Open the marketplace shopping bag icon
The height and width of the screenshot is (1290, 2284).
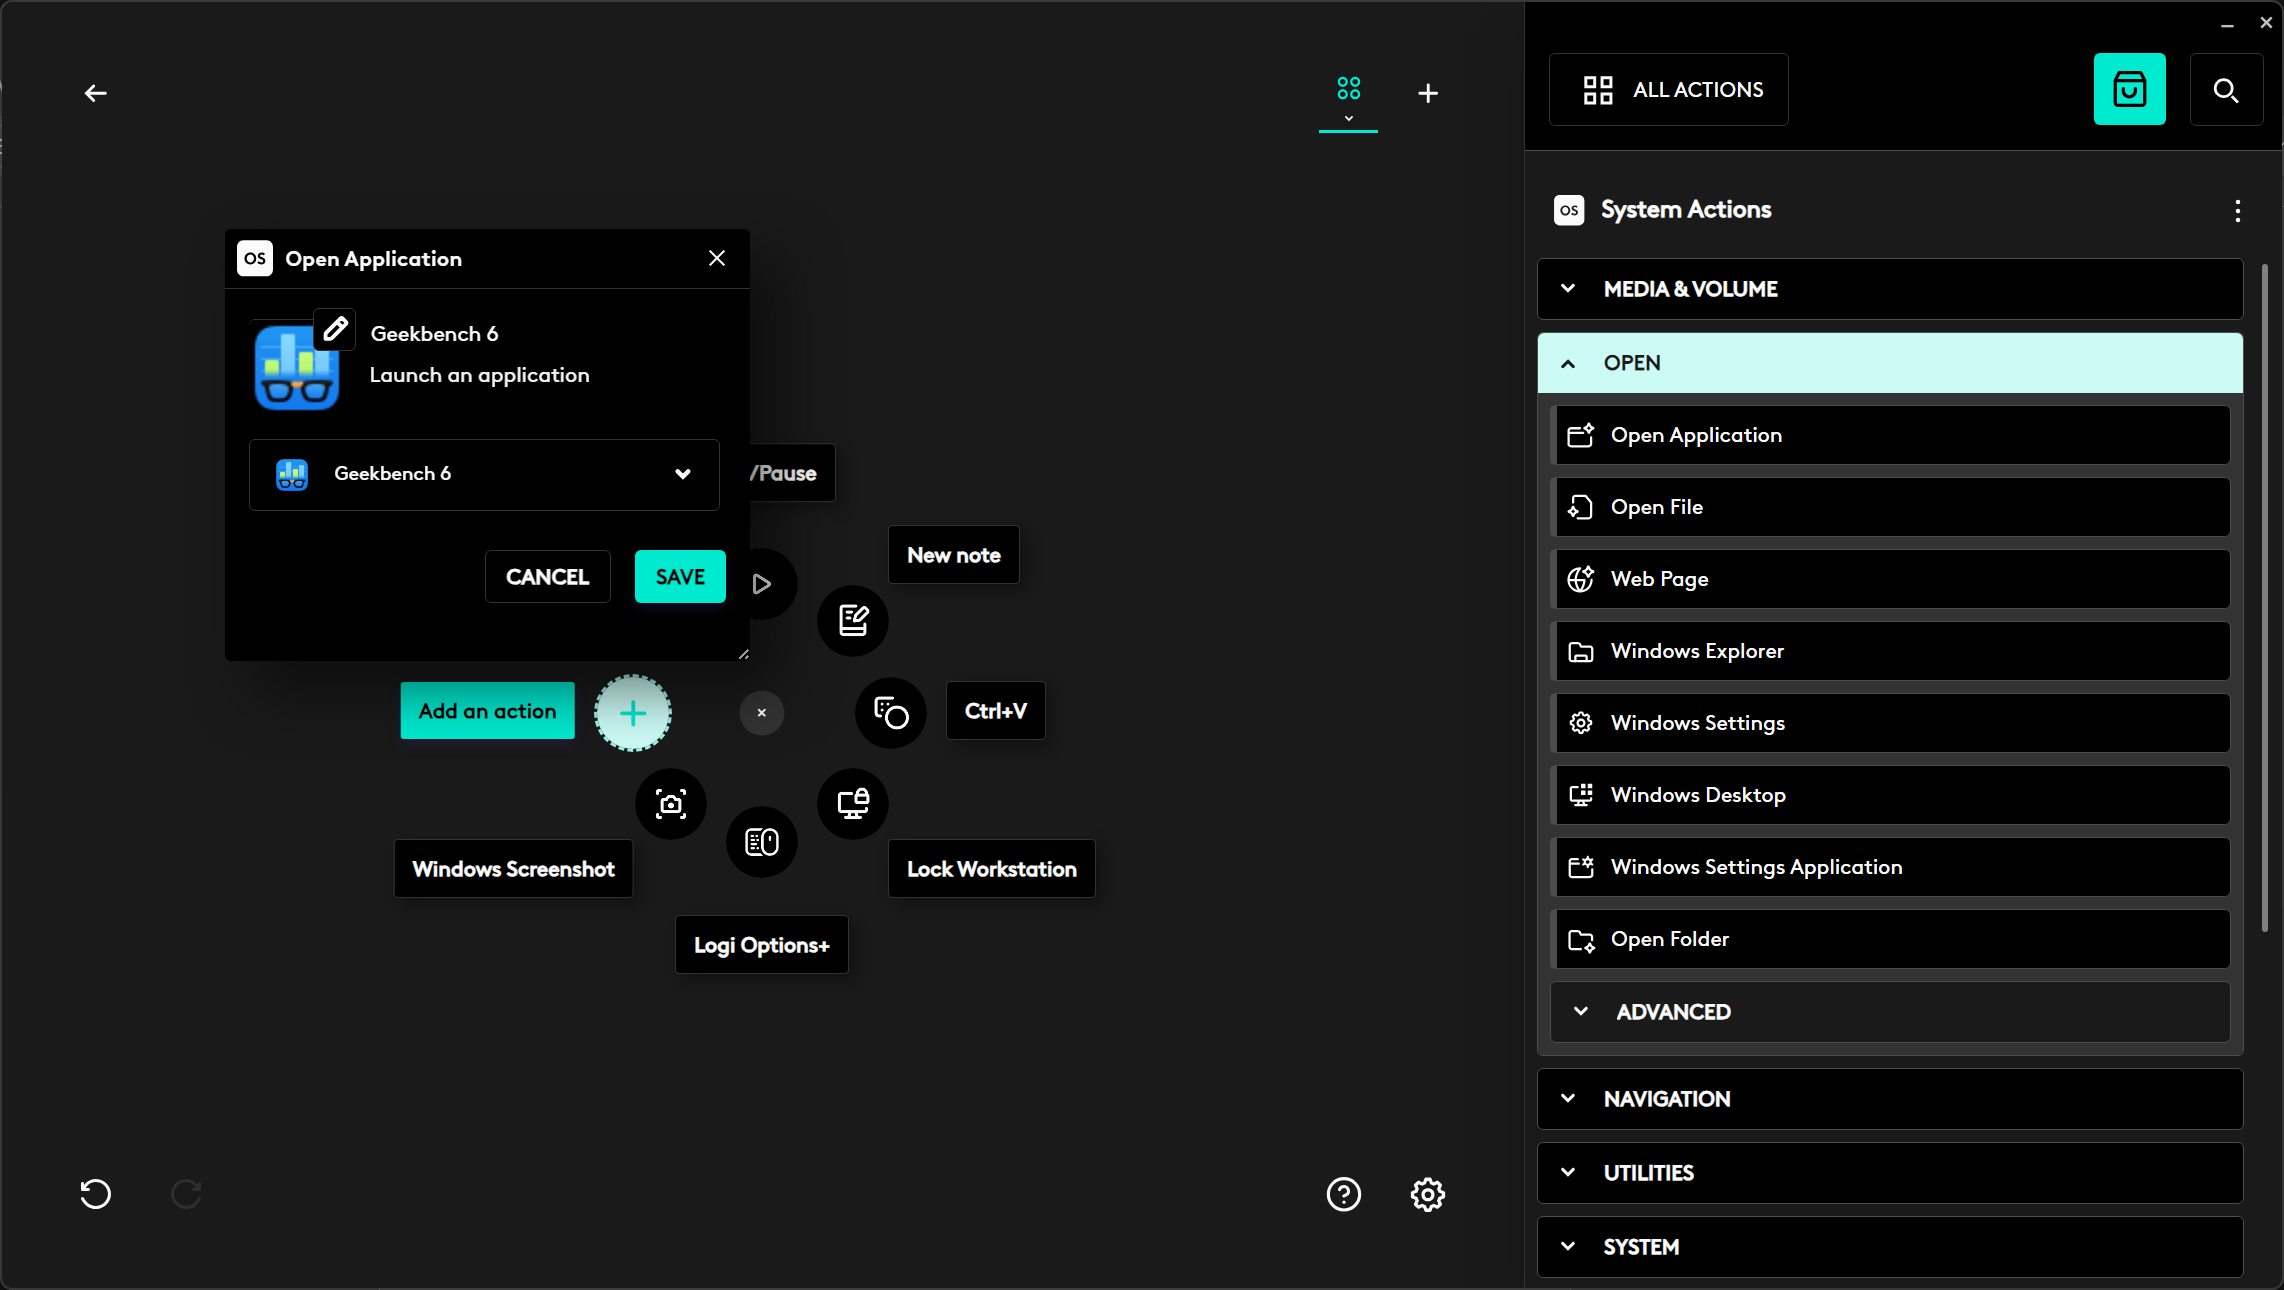2129,90
